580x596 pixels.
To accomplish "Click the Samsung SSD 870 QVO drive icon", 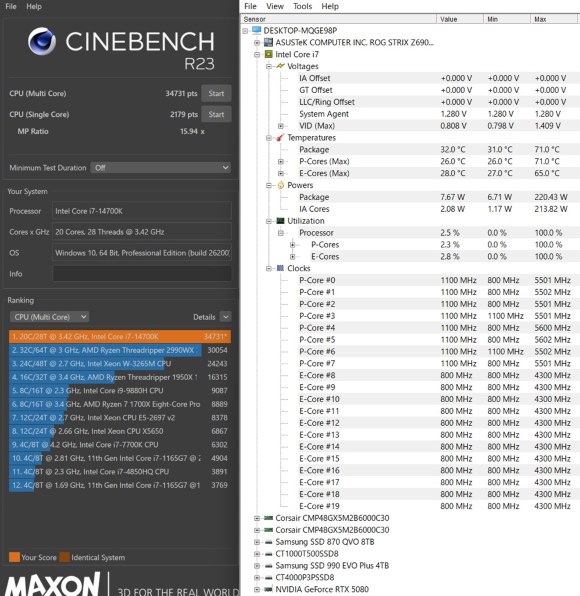I will (x=268, y=542).
